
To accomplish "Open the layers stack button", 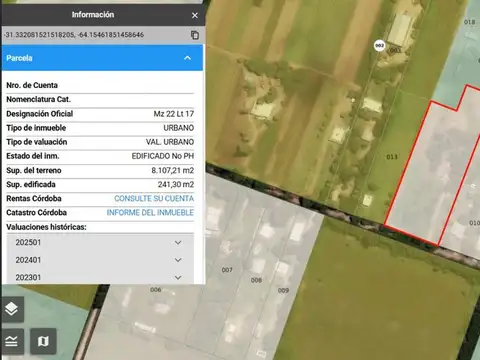I will (x=12, y=309).
